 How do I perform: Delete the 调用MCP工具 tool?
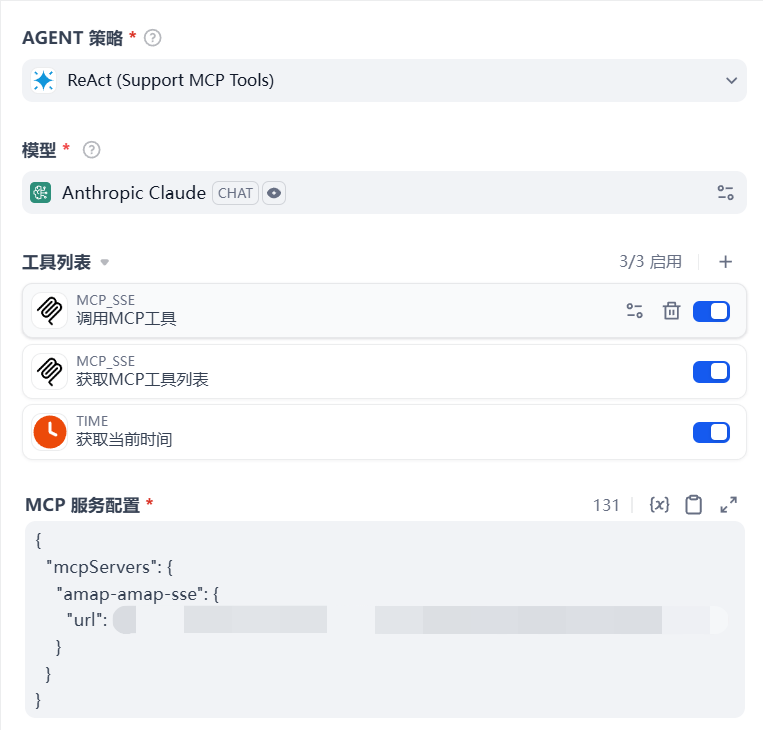point(672,311)
